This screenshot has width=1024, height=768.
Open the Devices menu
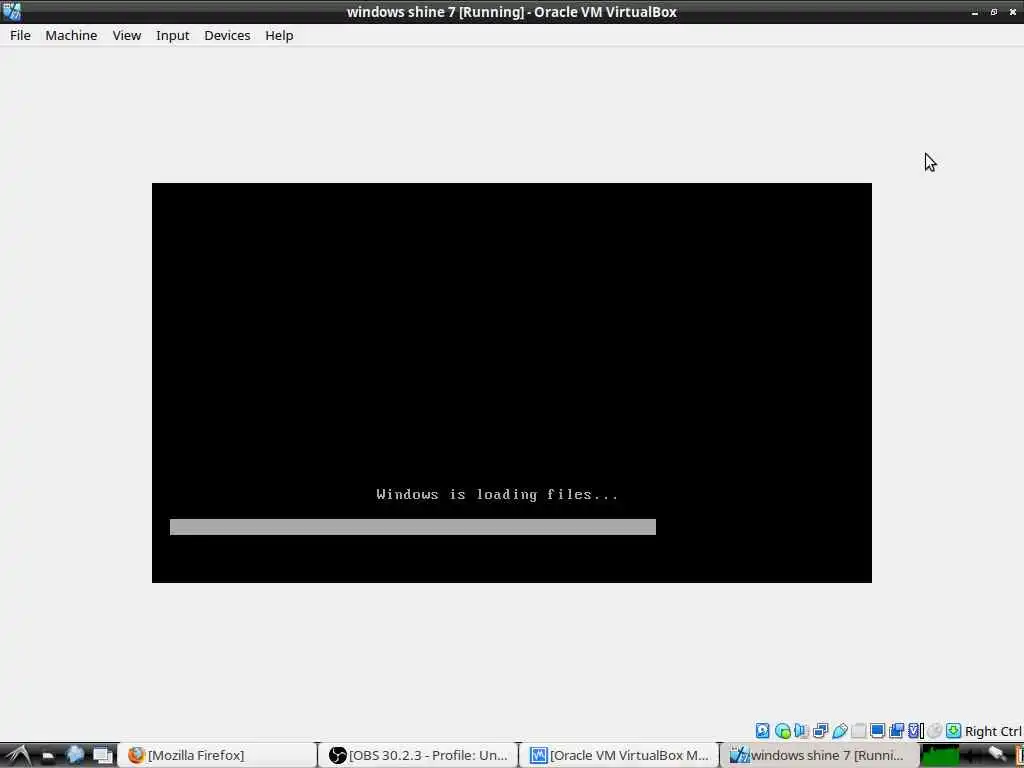click(227, 35)
